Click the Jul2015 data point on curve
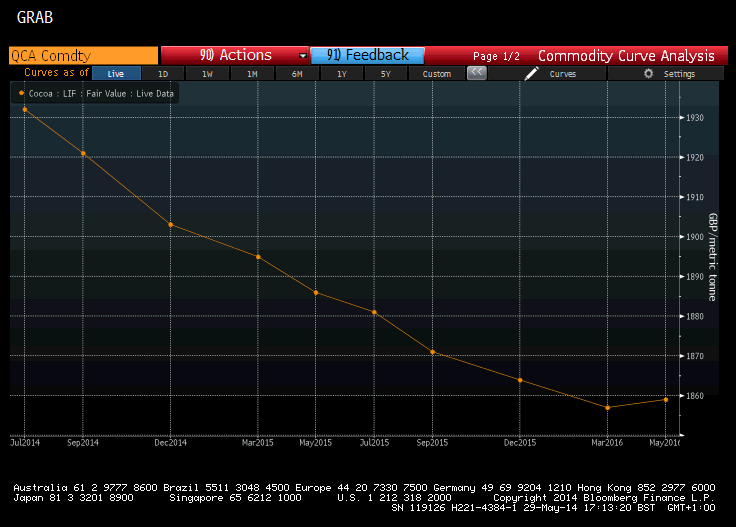 click(375, 312)
